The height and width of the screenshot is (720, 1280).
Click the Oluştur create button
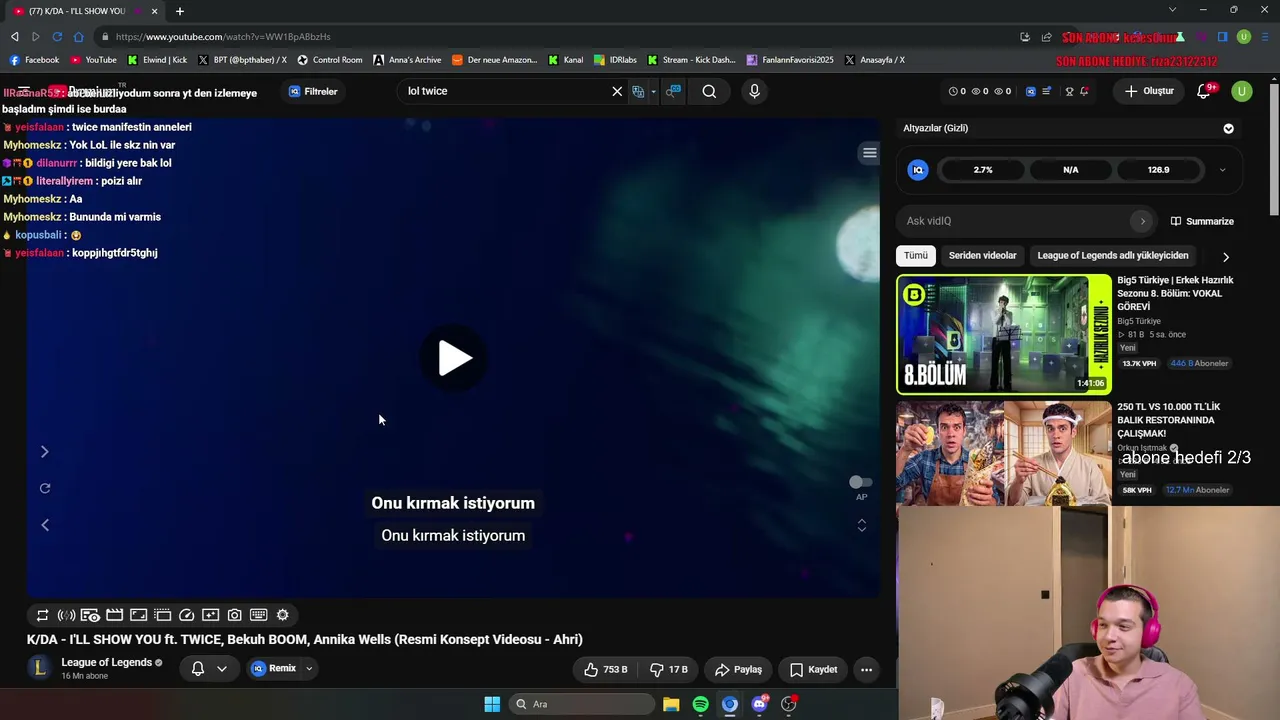click(x=1149, y=91)
